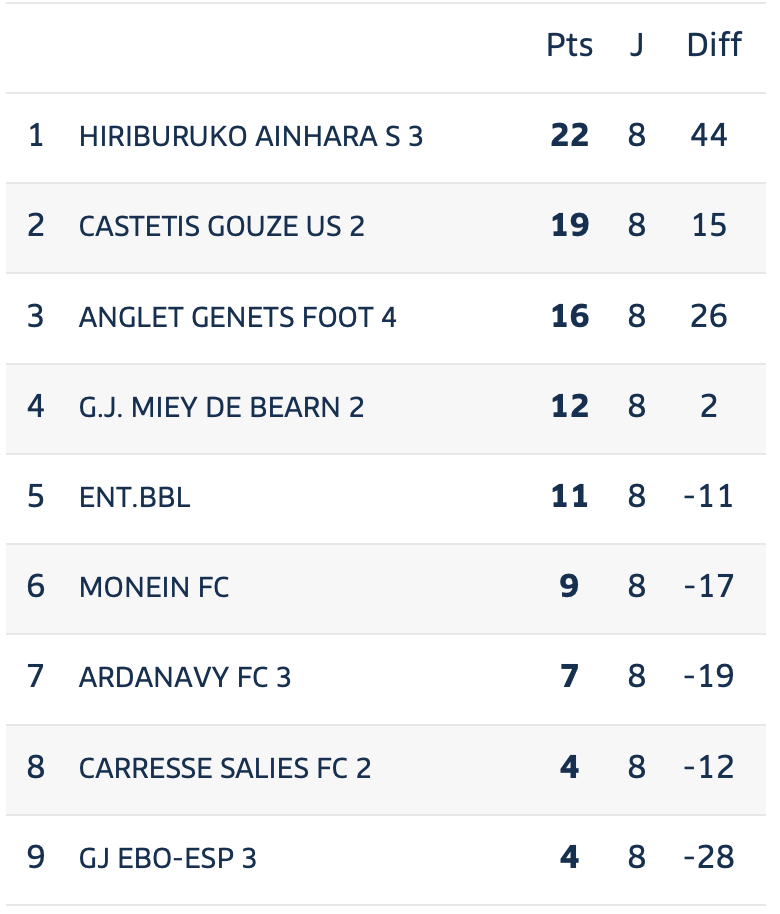The image size is (780, 914).
Task: Select the MONEIN FC team name
Action: coord(154,587)
